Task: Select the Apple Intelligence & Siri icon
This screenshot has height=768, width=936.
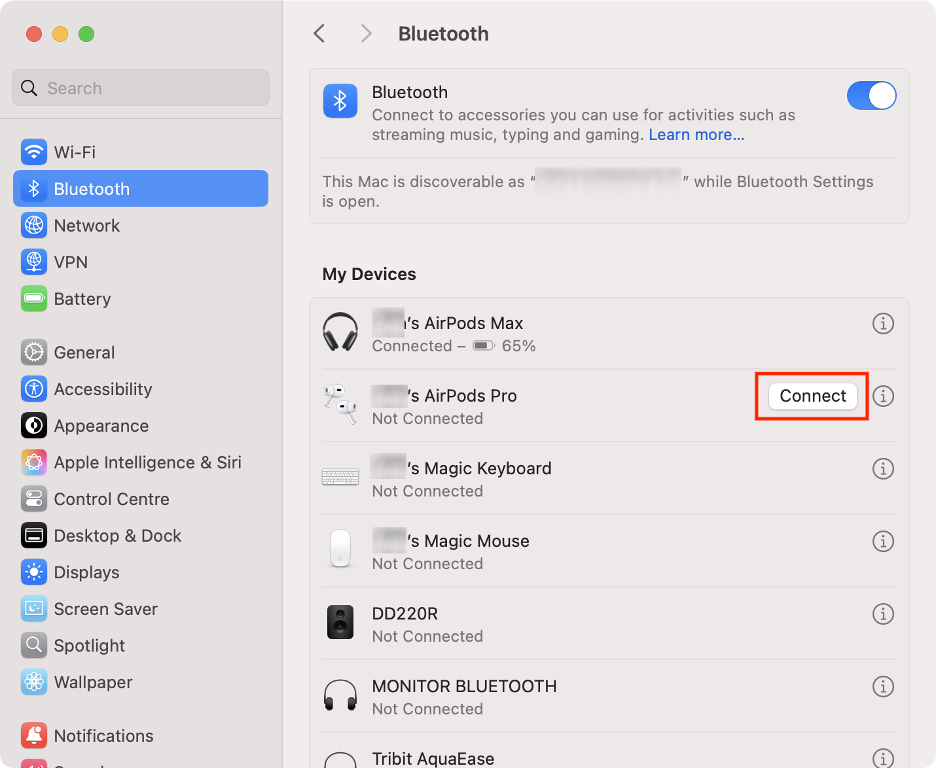Action: (x=130, y=462)
